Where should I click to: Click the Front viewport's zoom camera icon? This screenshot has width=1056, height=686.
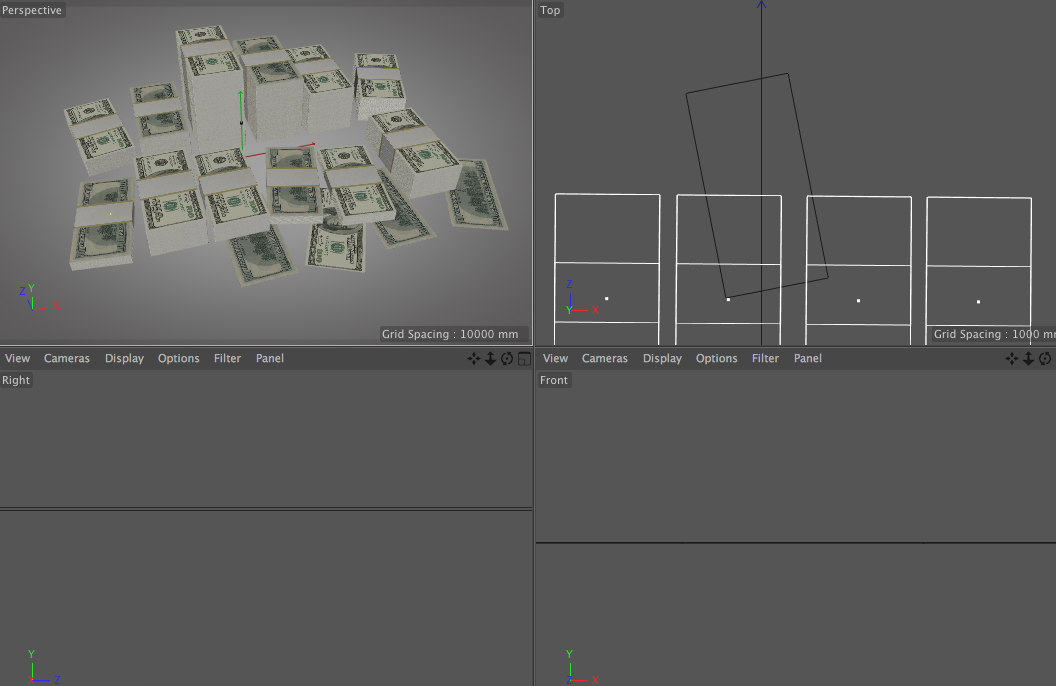pos(1028,359)
